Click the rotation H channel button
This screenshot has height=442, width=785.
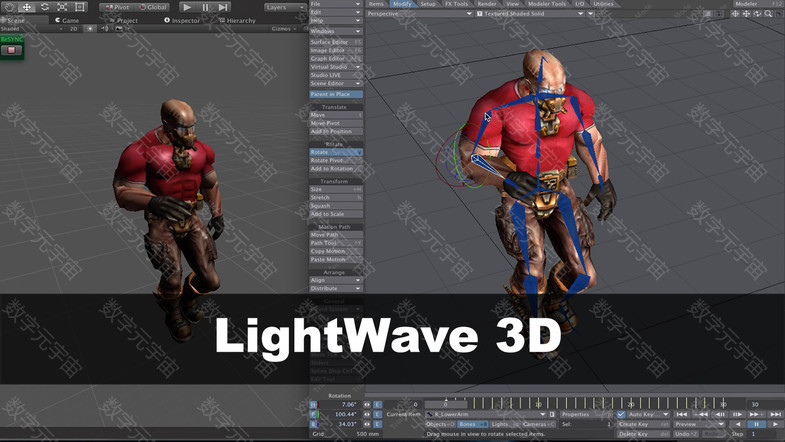tap(313, 404)
